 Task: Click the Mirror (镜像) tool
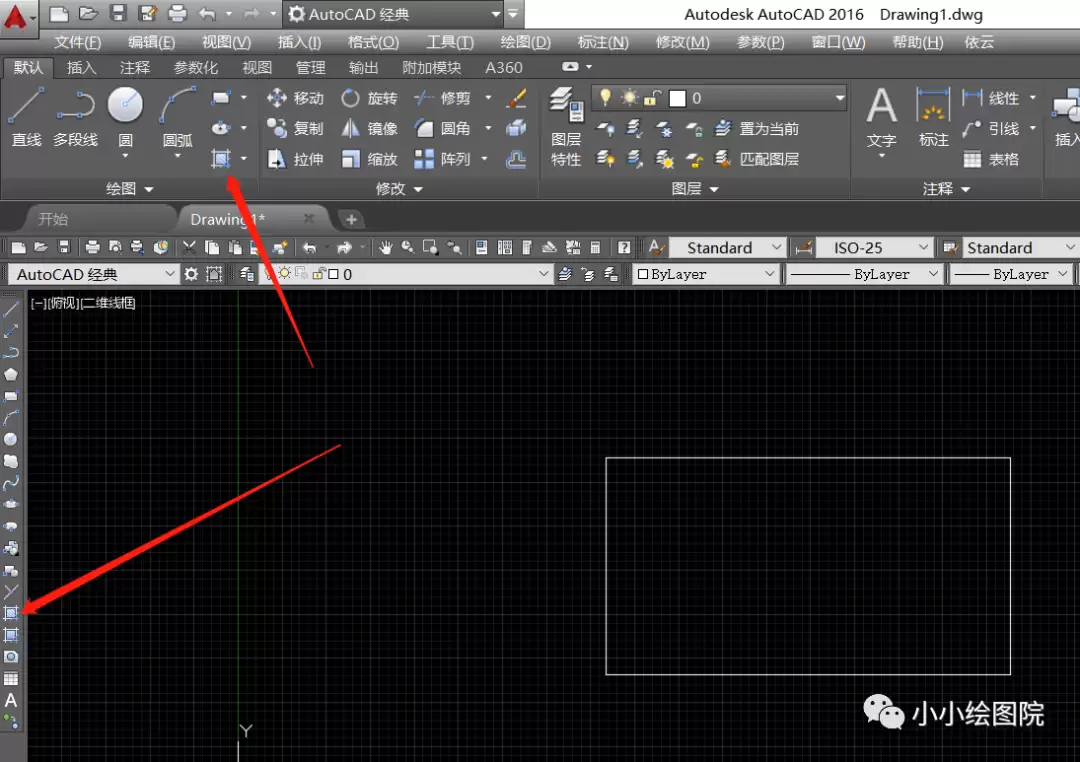(368, 129)
